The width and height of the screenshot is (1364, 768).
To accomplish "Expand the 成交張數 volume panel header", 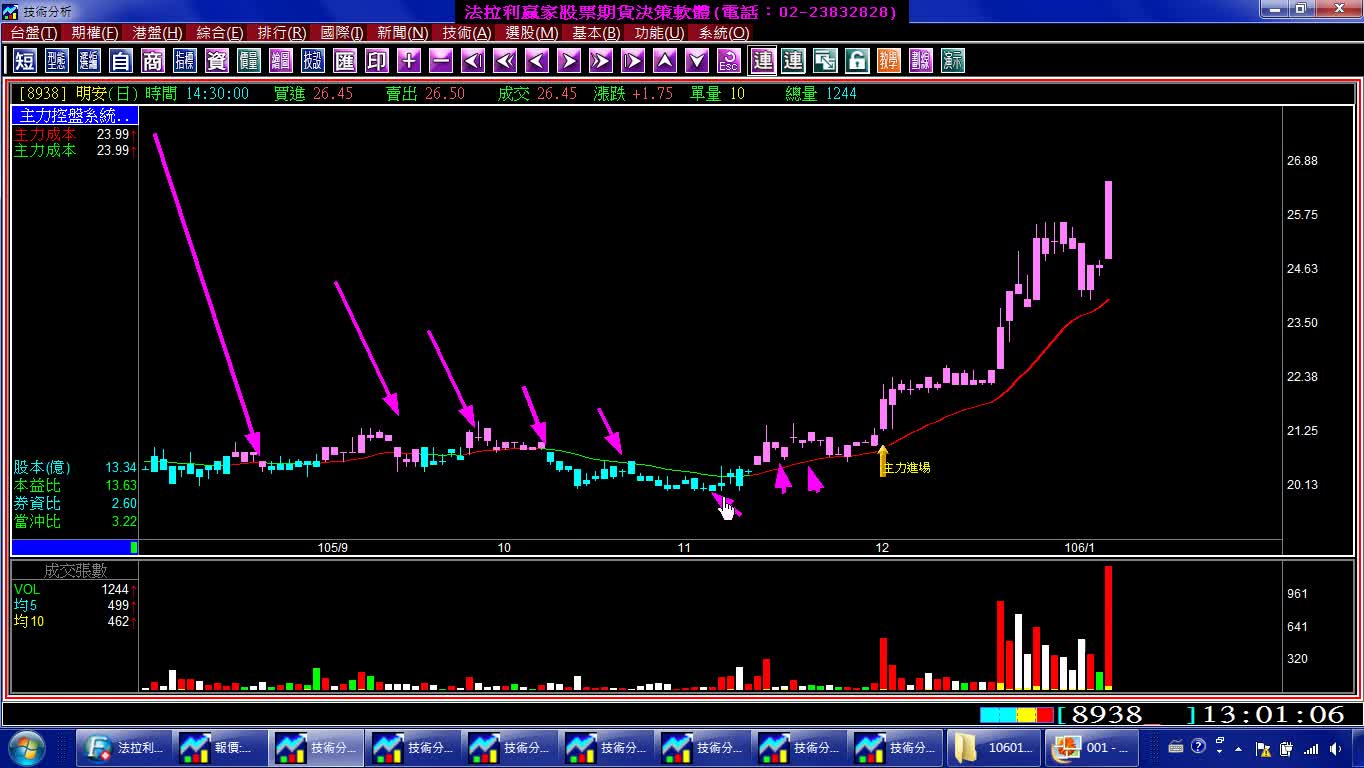I will click(x=75, y=571).
